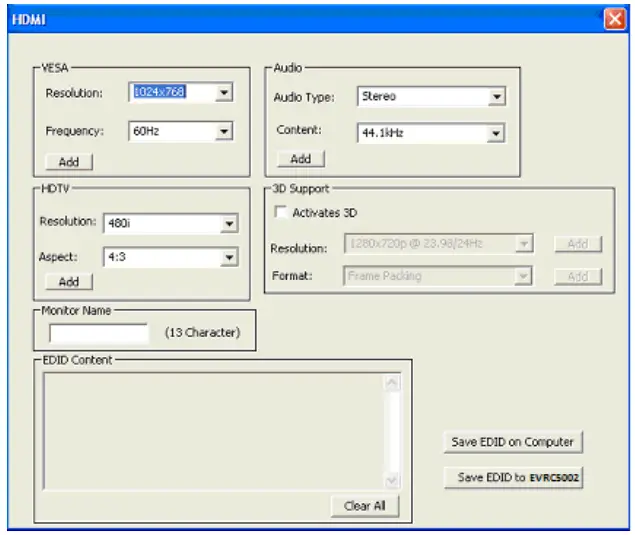635x535 pixels.
Task: Click EDID Content scrollbar up arrow
Action: pos(392,383)
